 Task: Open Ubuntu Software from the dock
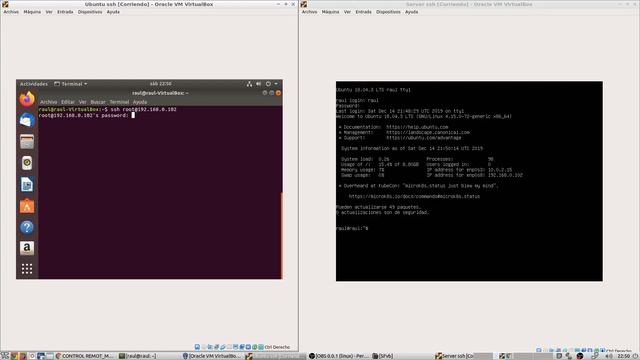pos(27,206)
